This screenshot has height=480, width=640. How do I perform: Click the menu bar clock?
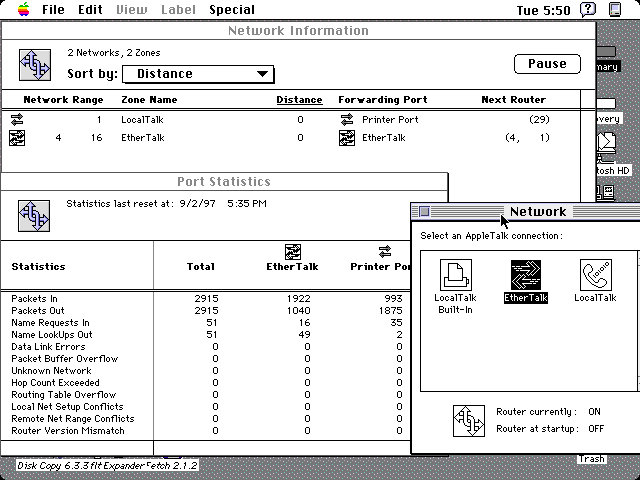(543, 10)
